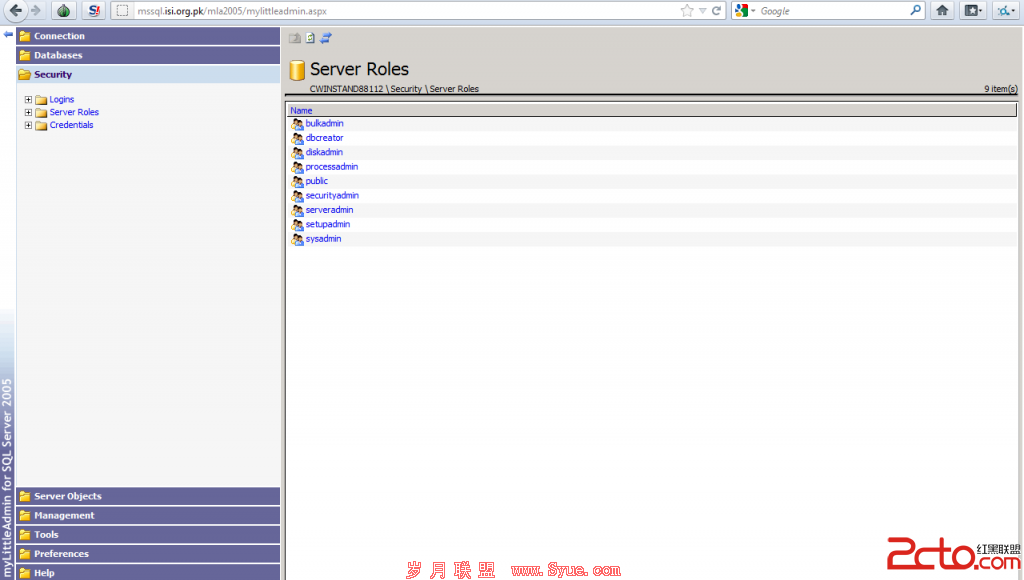Open the sysadmin role
Image resolution: width=1024 pixels, height=580 pixels.
click(x=323, y=238)
